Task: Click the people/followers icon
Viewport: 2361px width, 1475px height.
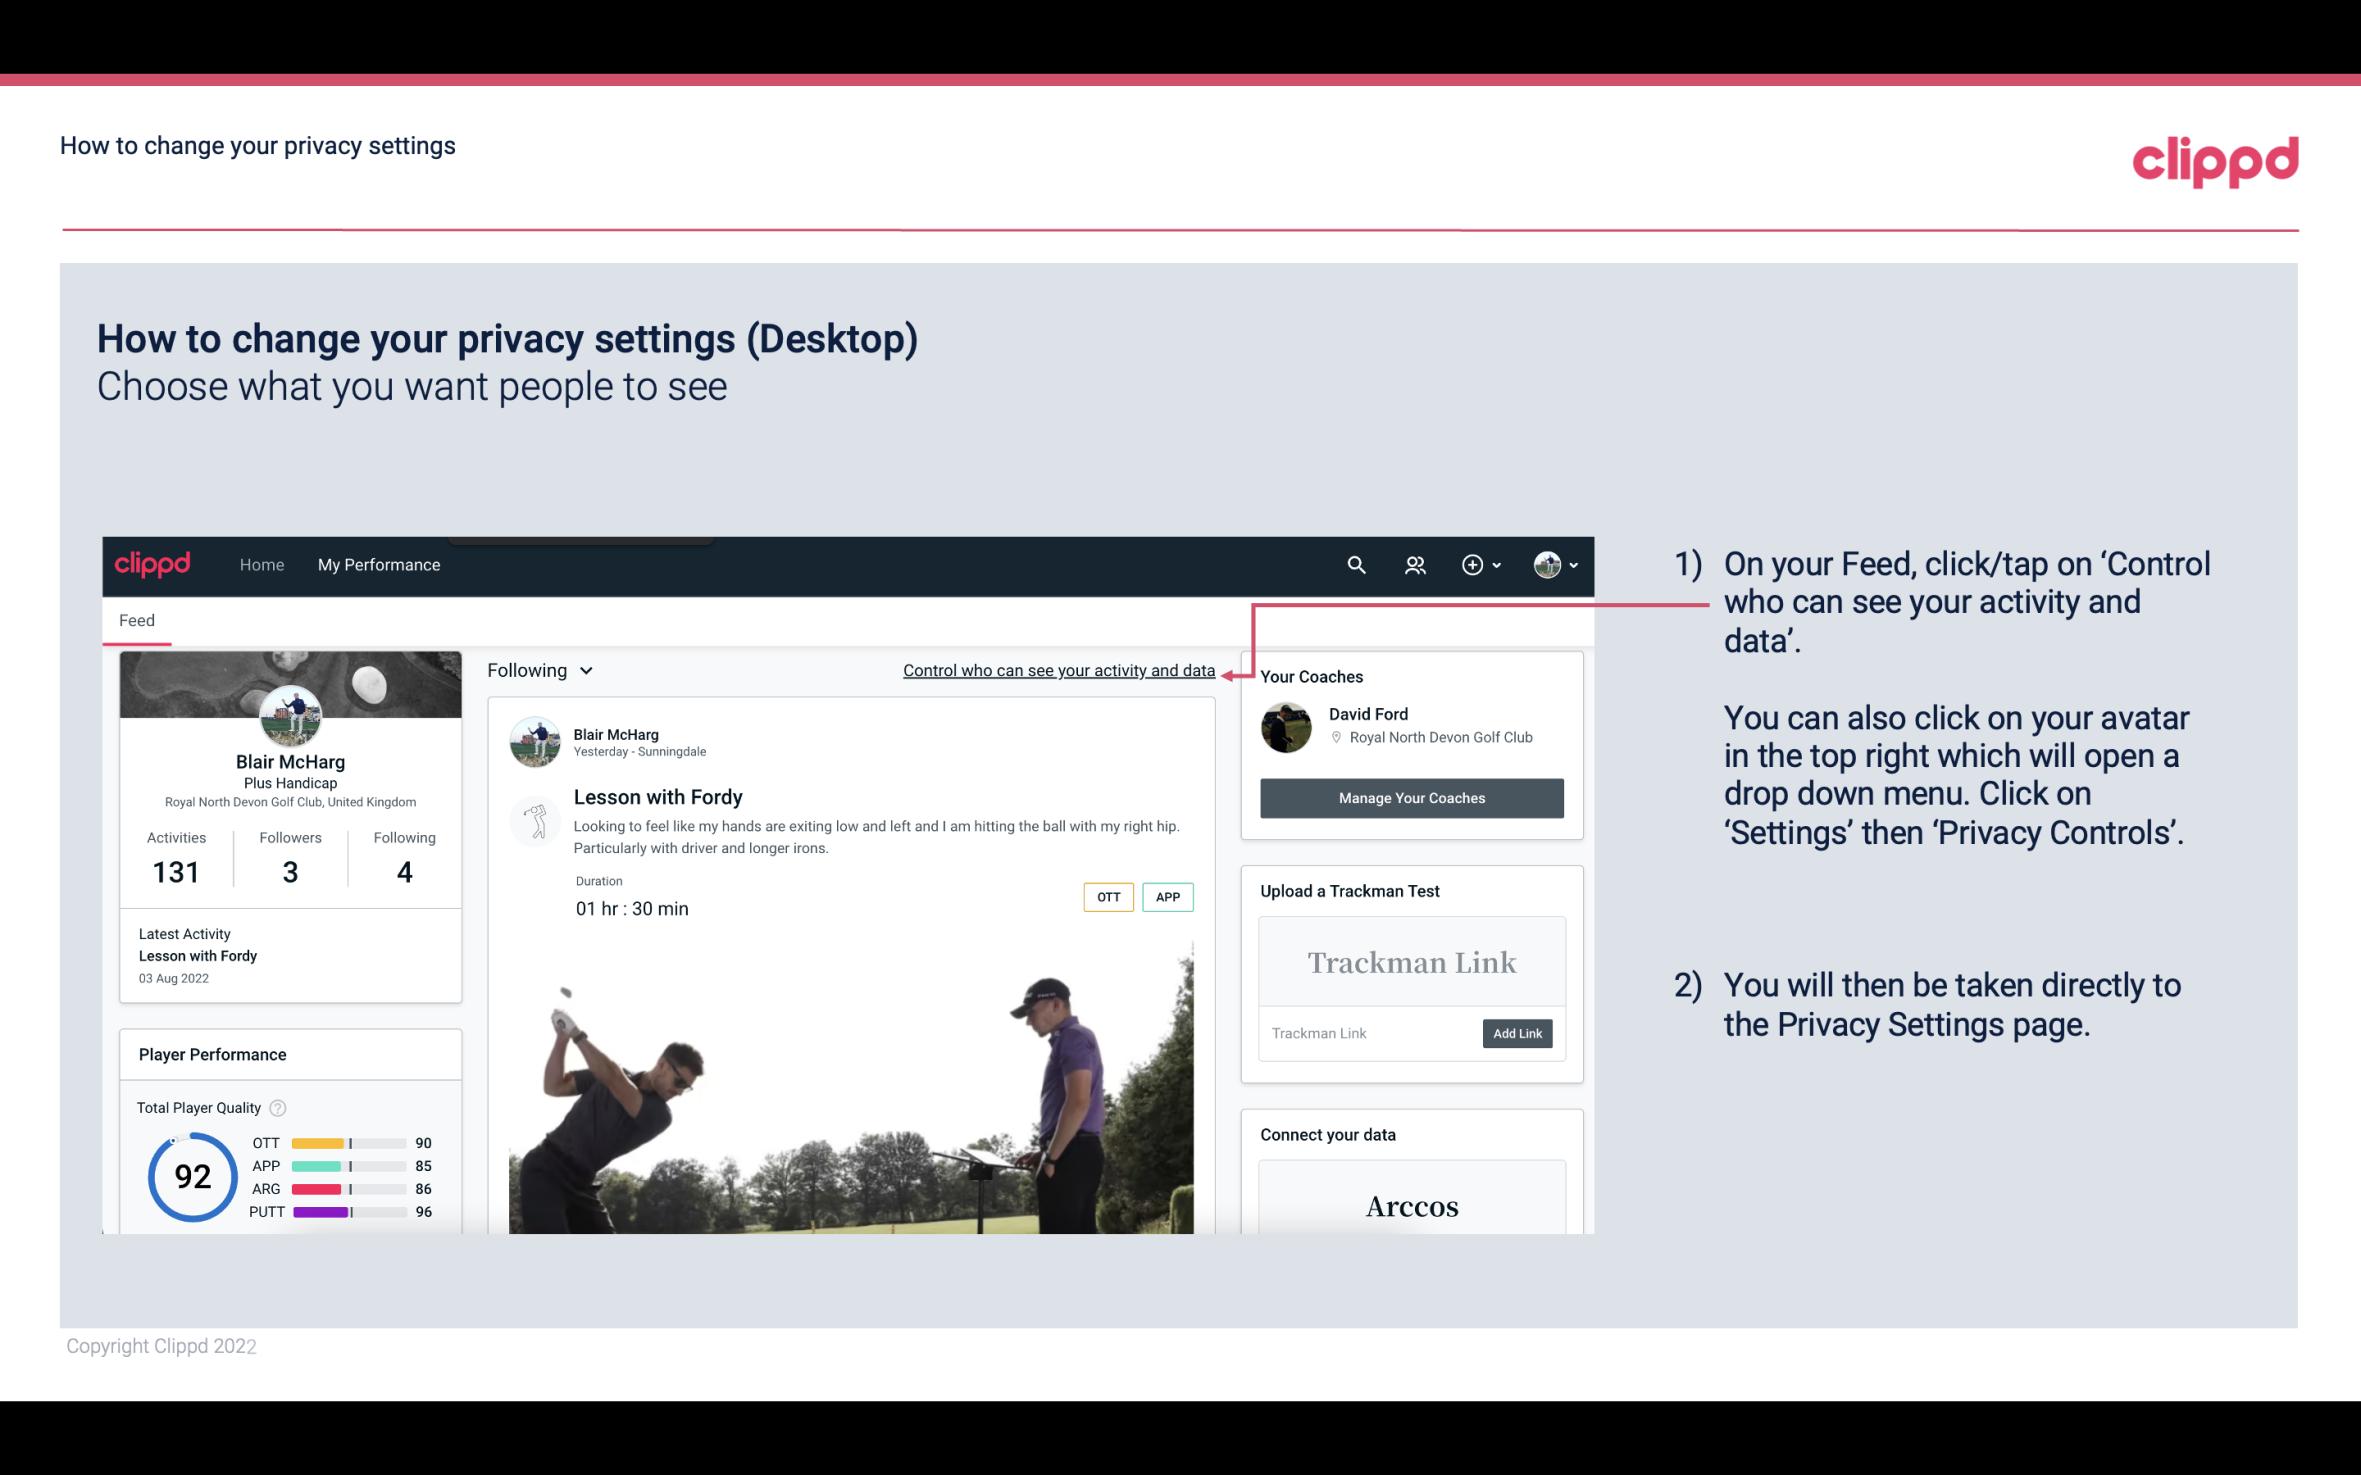Action: (1415, 564)
